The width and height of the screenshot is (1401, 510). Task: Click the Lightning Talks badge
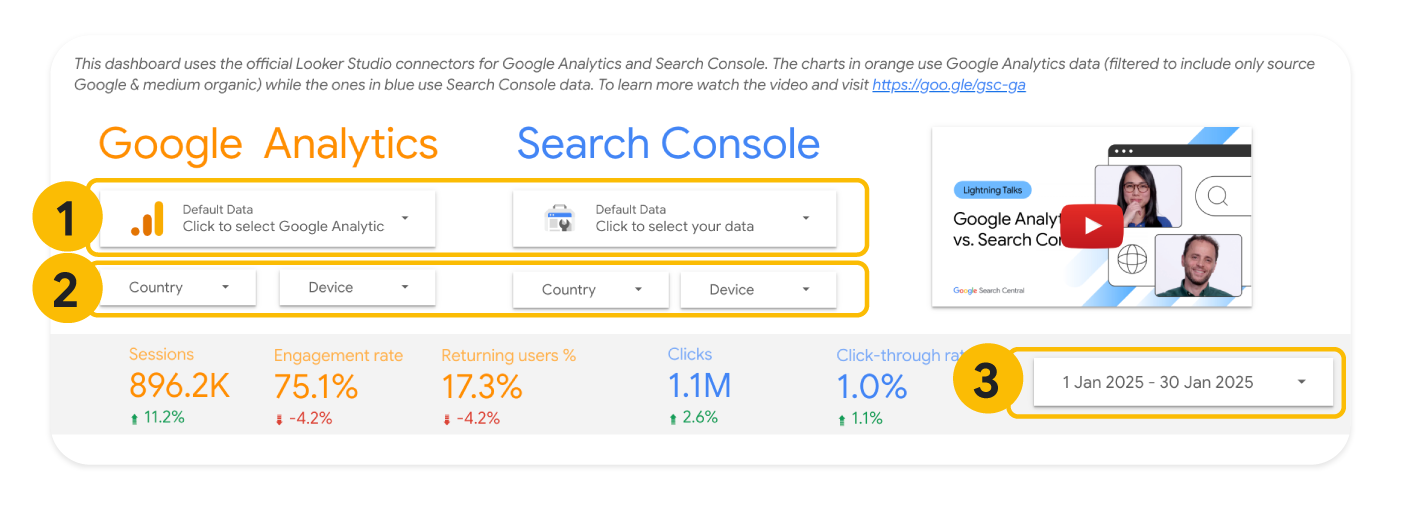point(990,189)
